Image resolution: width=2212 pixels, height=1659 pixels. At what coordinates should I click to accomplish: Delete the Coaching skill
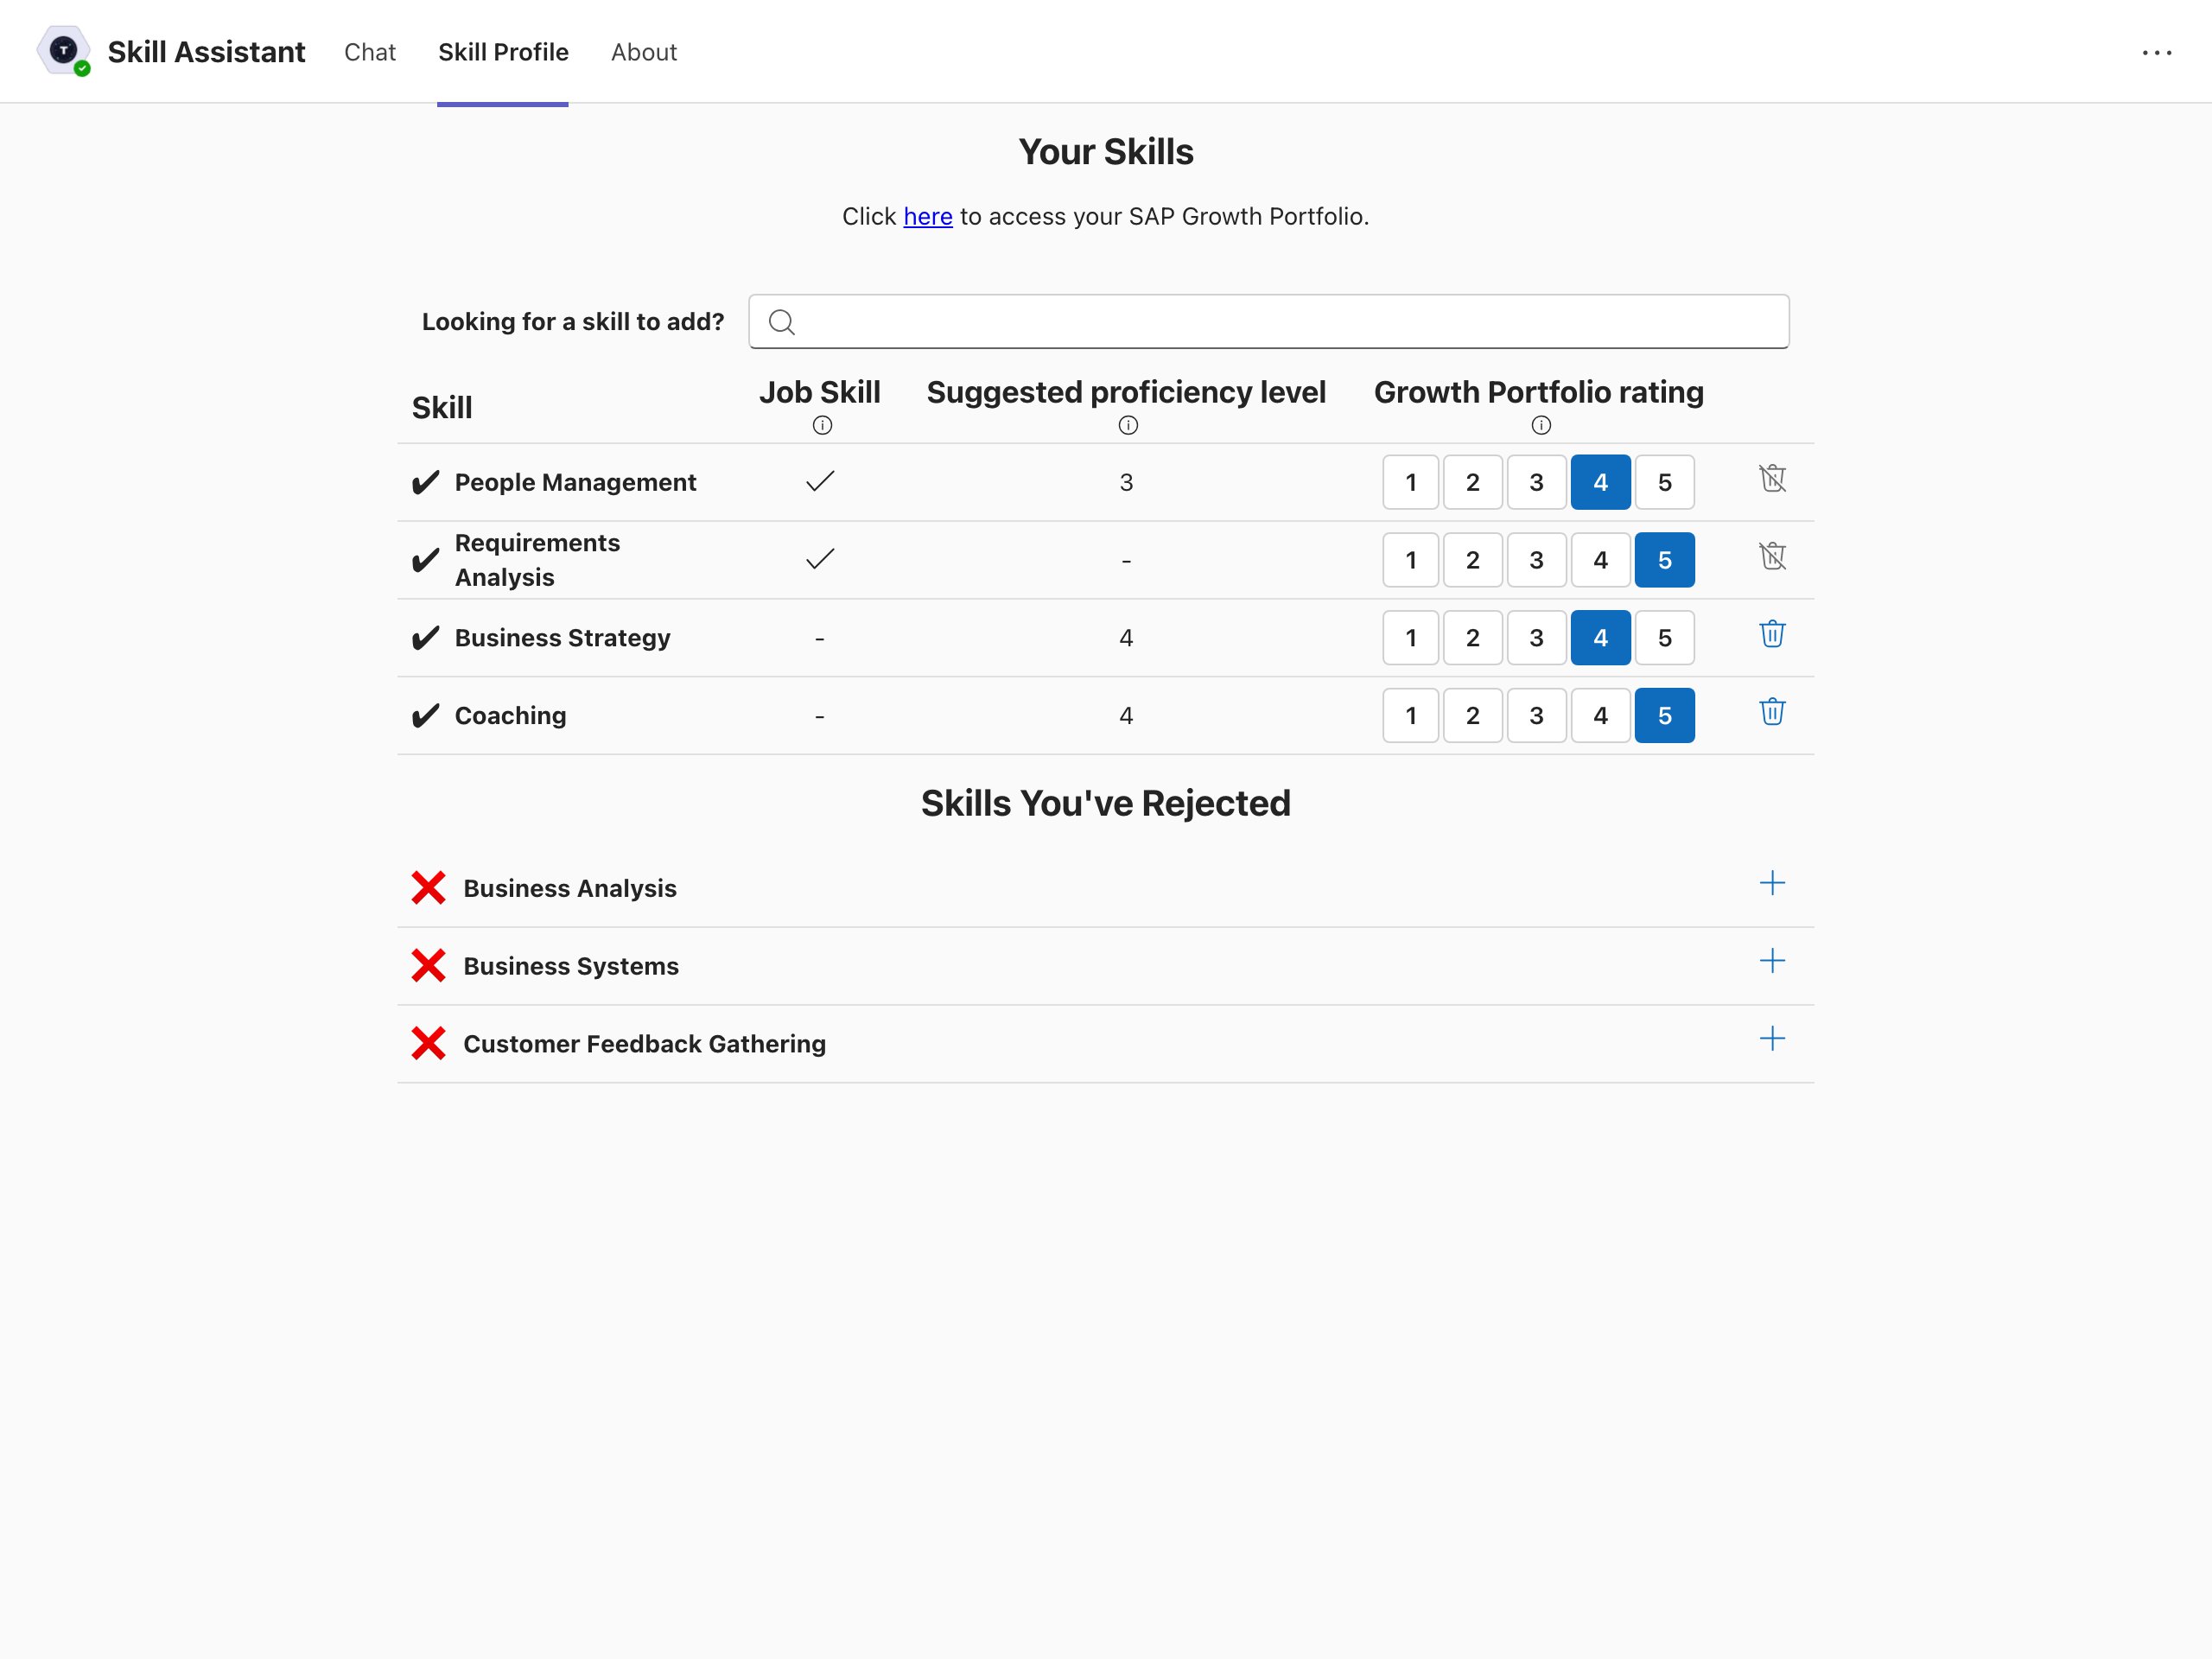1772,712
